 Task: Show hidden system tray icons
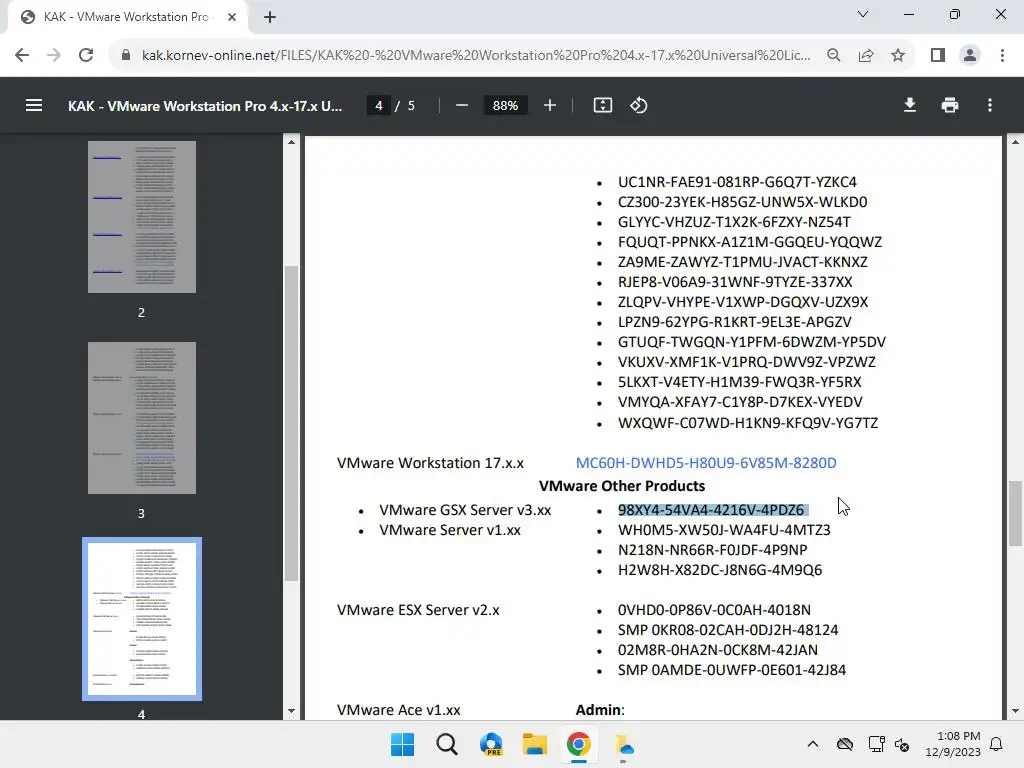click(x=812, y=744)
